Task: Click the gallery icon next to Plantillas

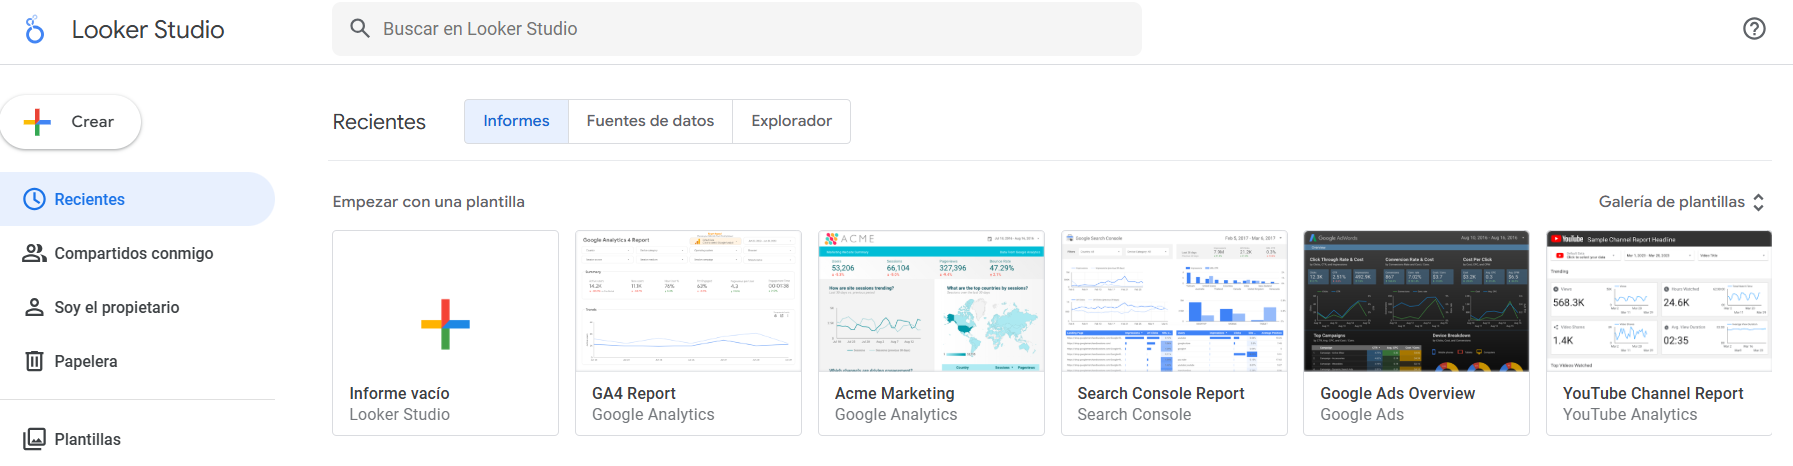Action: click(34, 439)
